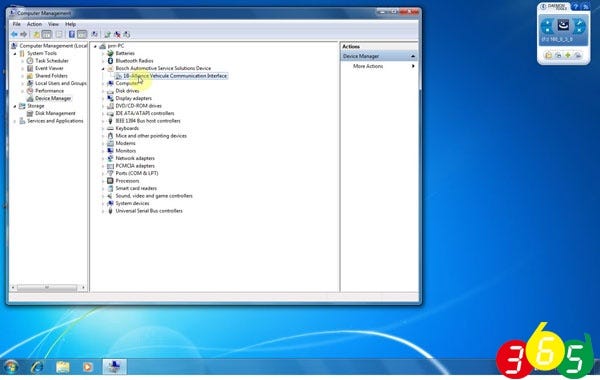
Task: Expand the Services and Applications node
Action: point(15,121)
